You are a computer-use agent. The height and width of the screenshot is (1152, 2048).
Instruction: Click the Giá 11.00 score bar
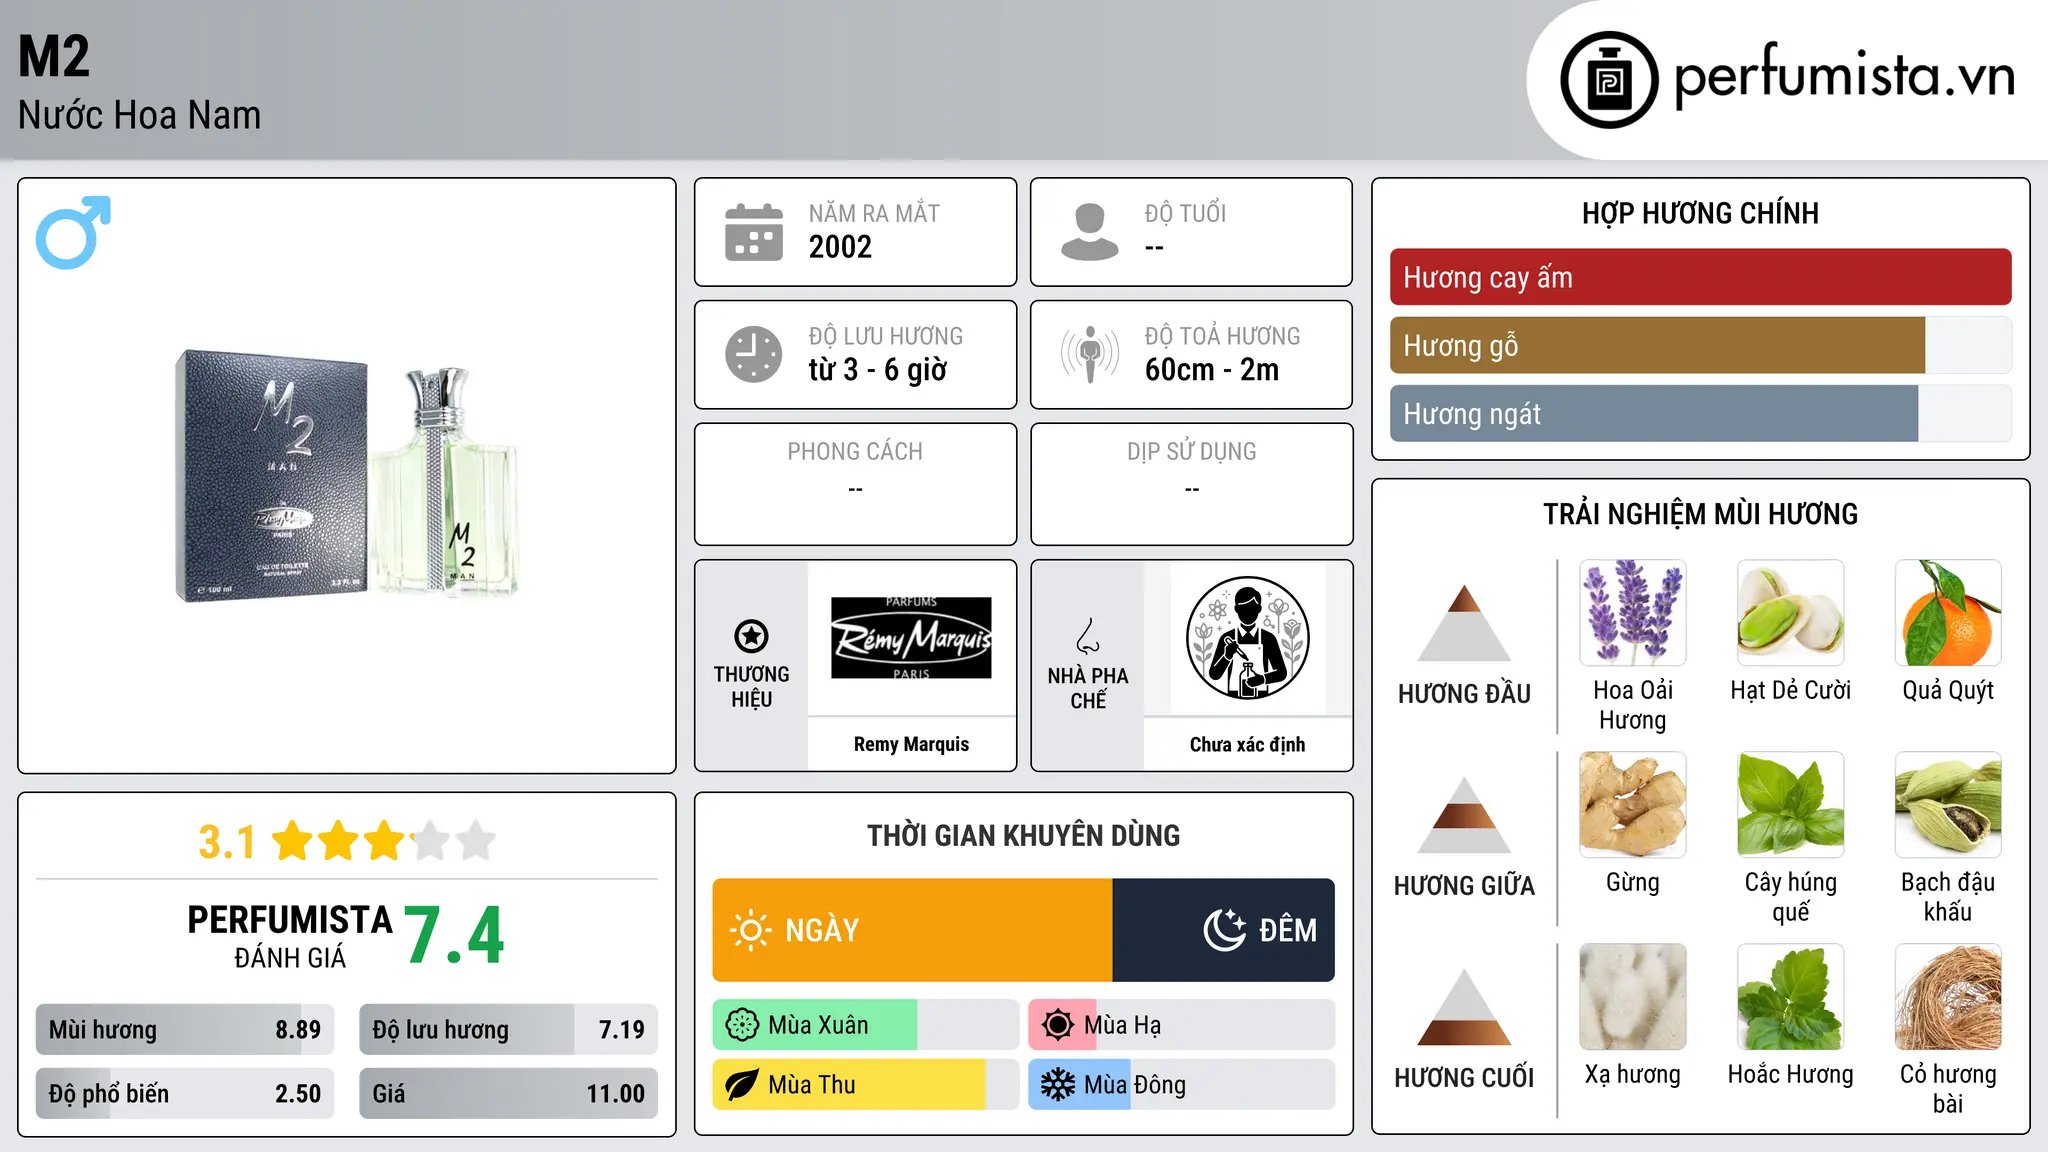coord(509,1093)
